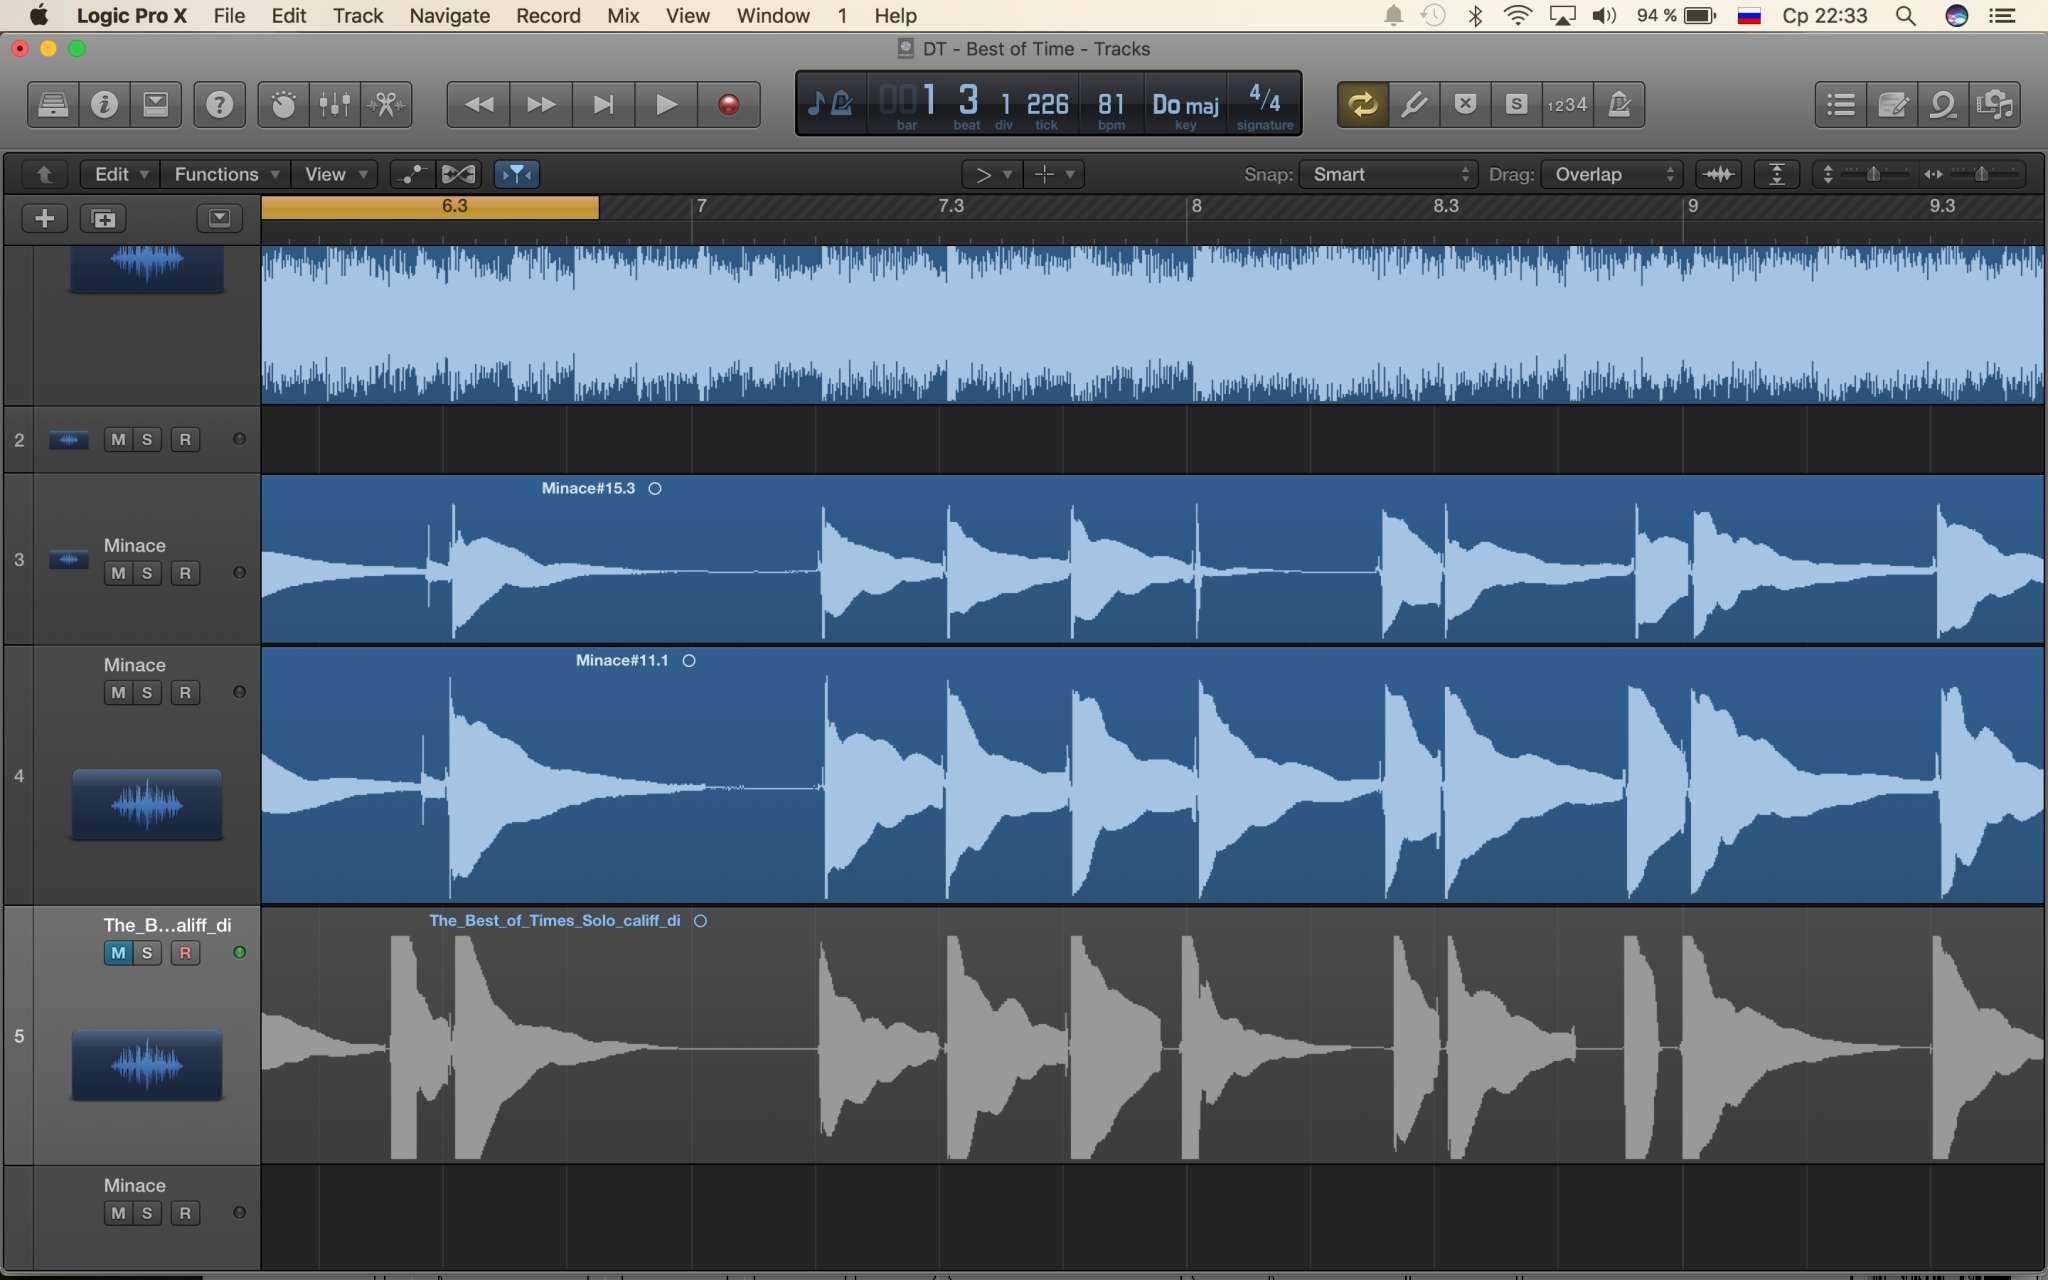Open the Snap Smart dropdown

pos(1388,174)
